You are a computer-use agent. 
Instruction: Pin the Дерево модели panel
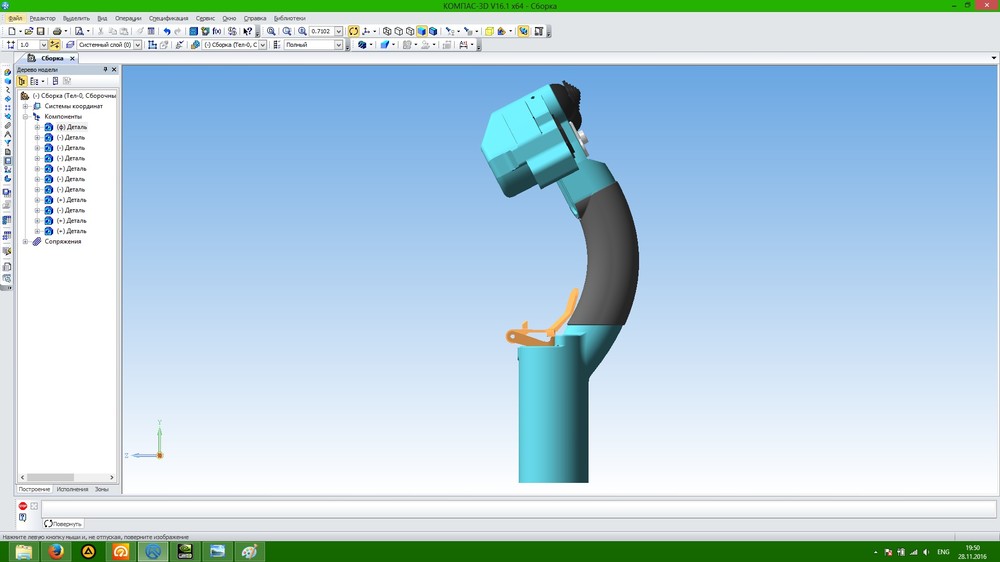(x=105, y=70)
